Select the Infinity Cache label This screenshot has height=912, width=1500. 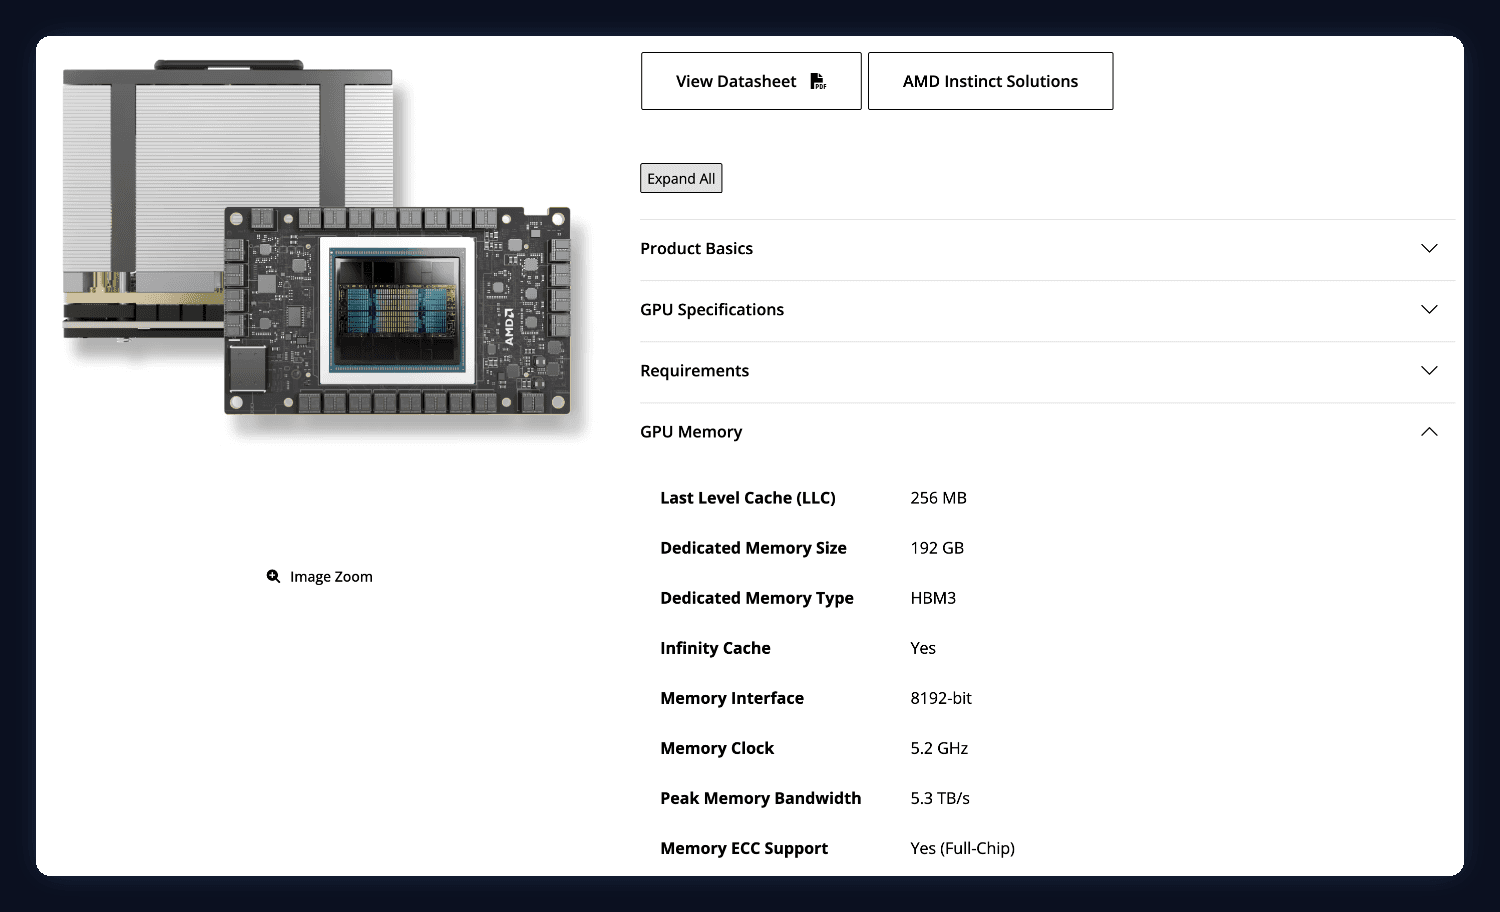coord(715,647)
